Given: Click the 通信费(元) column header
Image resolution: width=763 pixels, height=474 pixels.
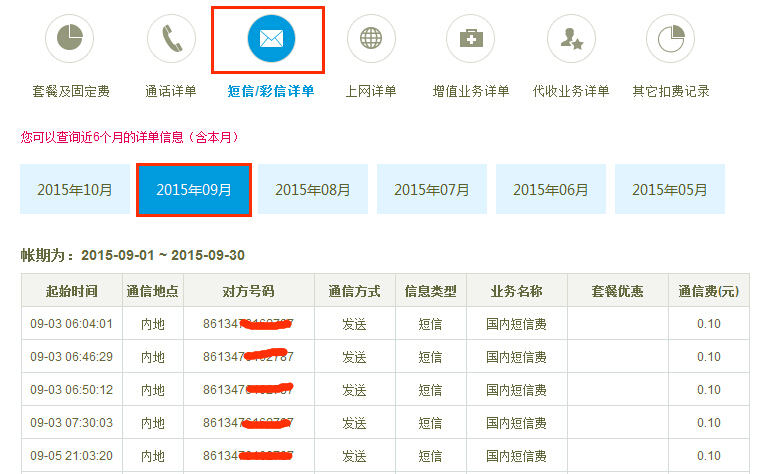Looking at the screenshot, I should point(708,291).
